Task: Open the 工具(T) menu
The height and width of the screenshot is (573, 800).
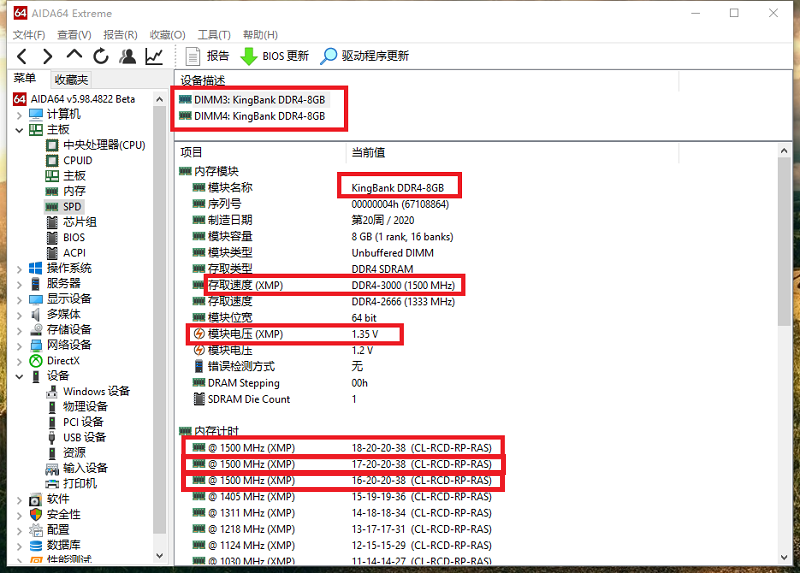Action: [x=214, y=35]
